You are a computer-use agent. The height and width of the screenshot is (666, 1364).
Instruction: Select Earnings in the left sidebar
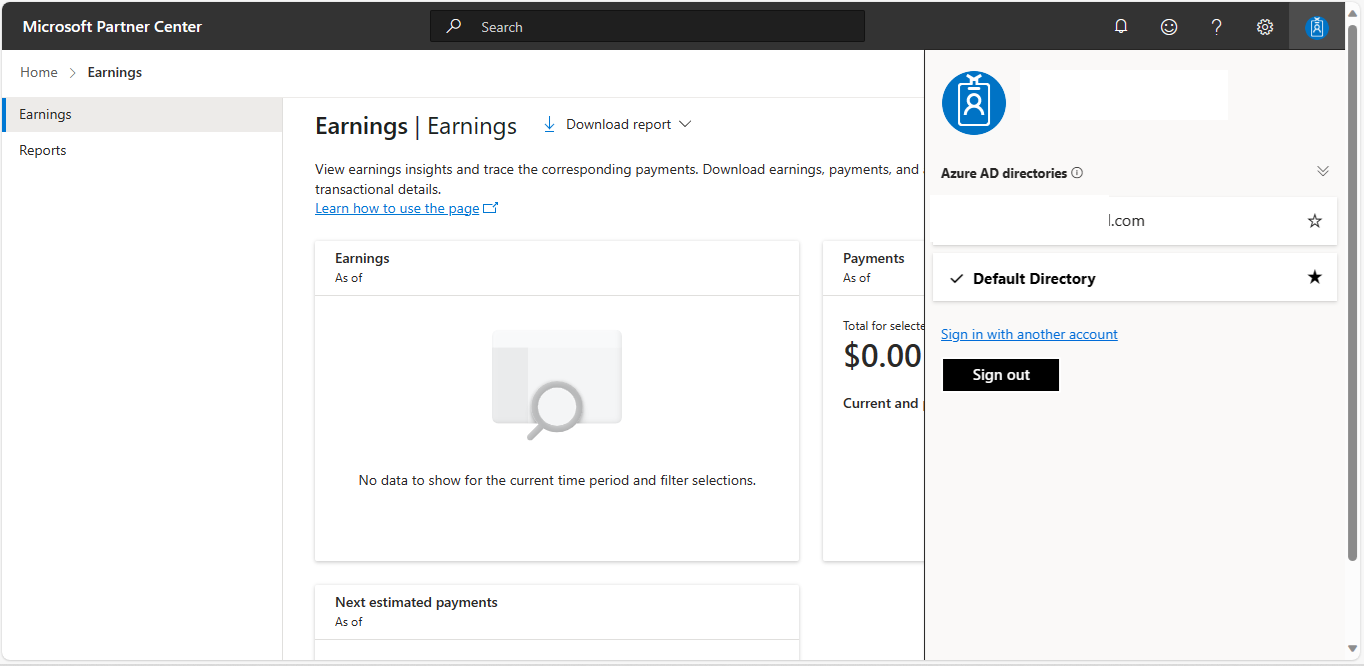point(142,114)
